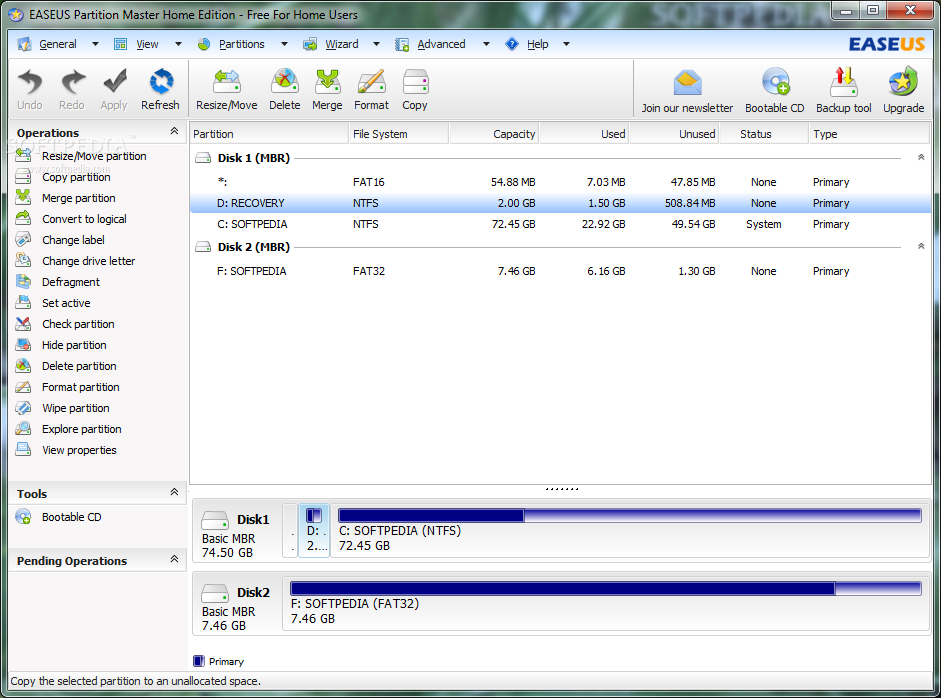Image resolution: width=941 pixels, height=698 pixels.
Task: Select the Resize/Move toolbar tool
Action: click(x=227, y=89)
